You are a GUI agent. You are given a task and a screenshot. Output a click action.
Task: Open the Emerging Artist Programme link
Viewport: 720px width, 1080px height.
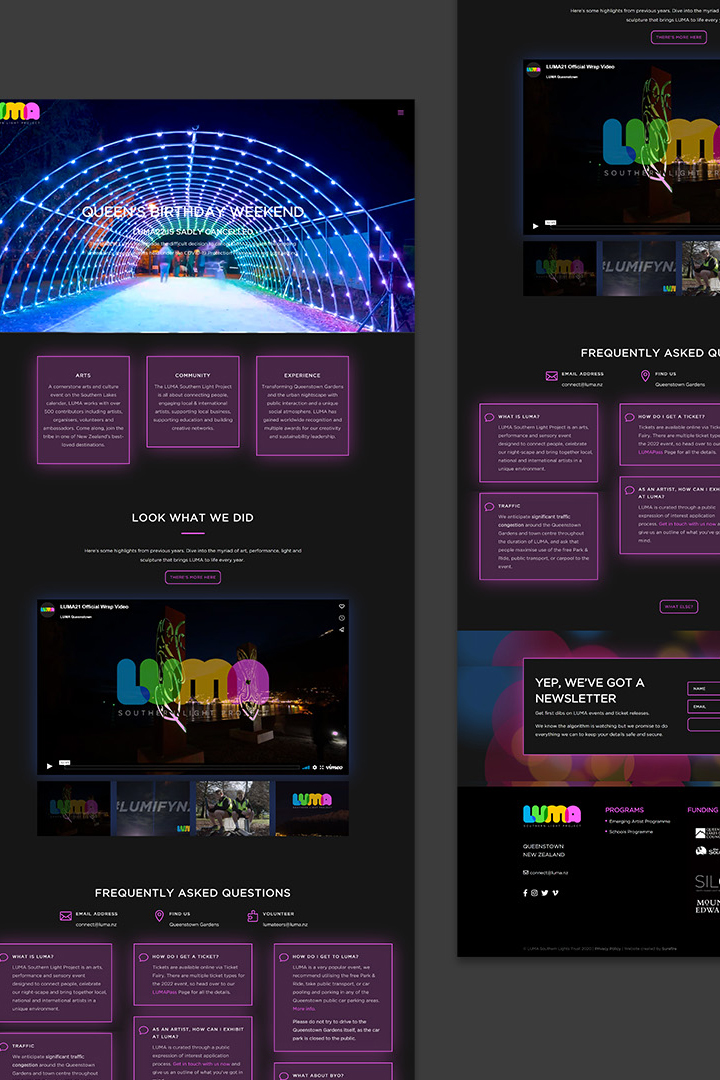tap(639, 821)
